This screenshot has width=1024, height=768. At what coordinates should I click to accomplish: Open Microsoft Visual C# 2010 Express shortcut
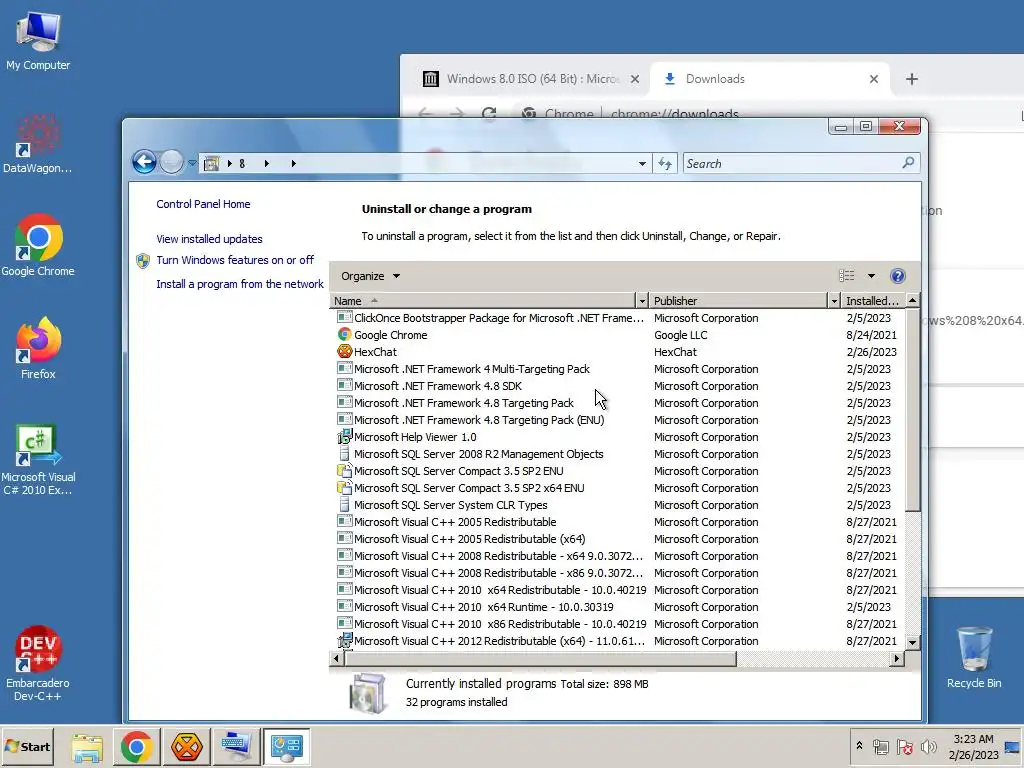pyautogui.click(x=38, y=460)
